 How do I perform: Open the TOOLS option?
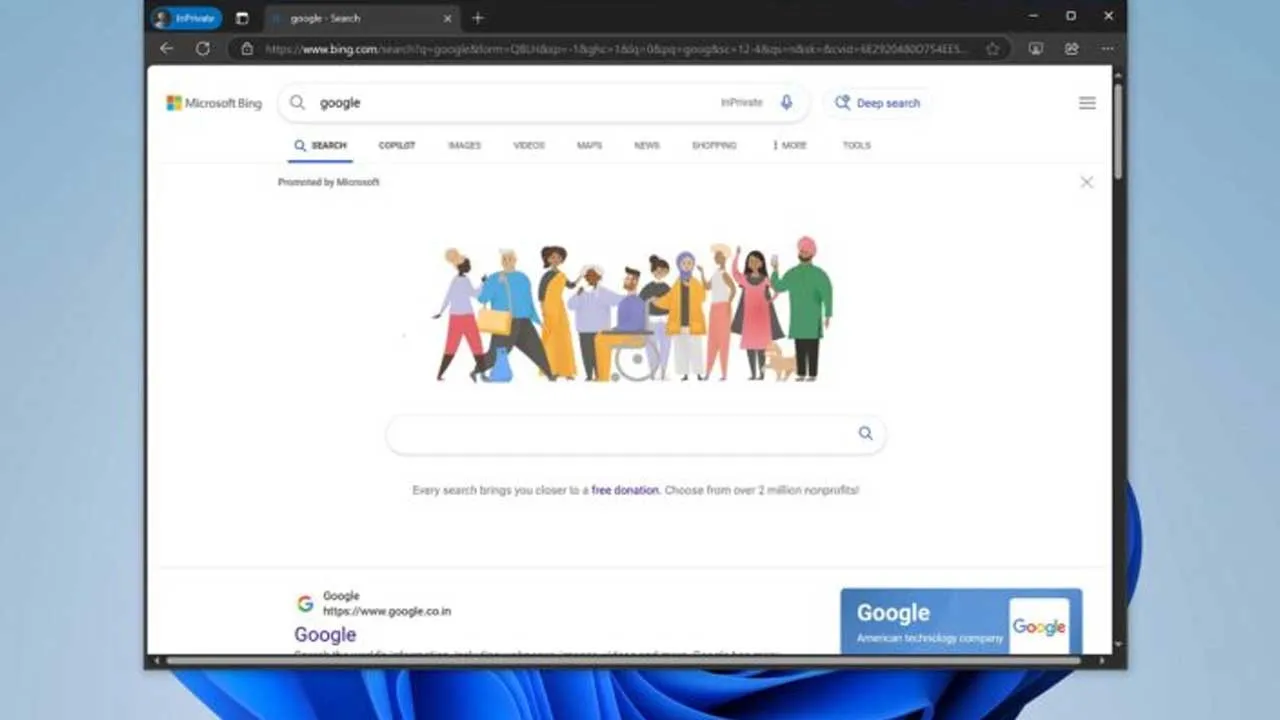coord(856,146)
